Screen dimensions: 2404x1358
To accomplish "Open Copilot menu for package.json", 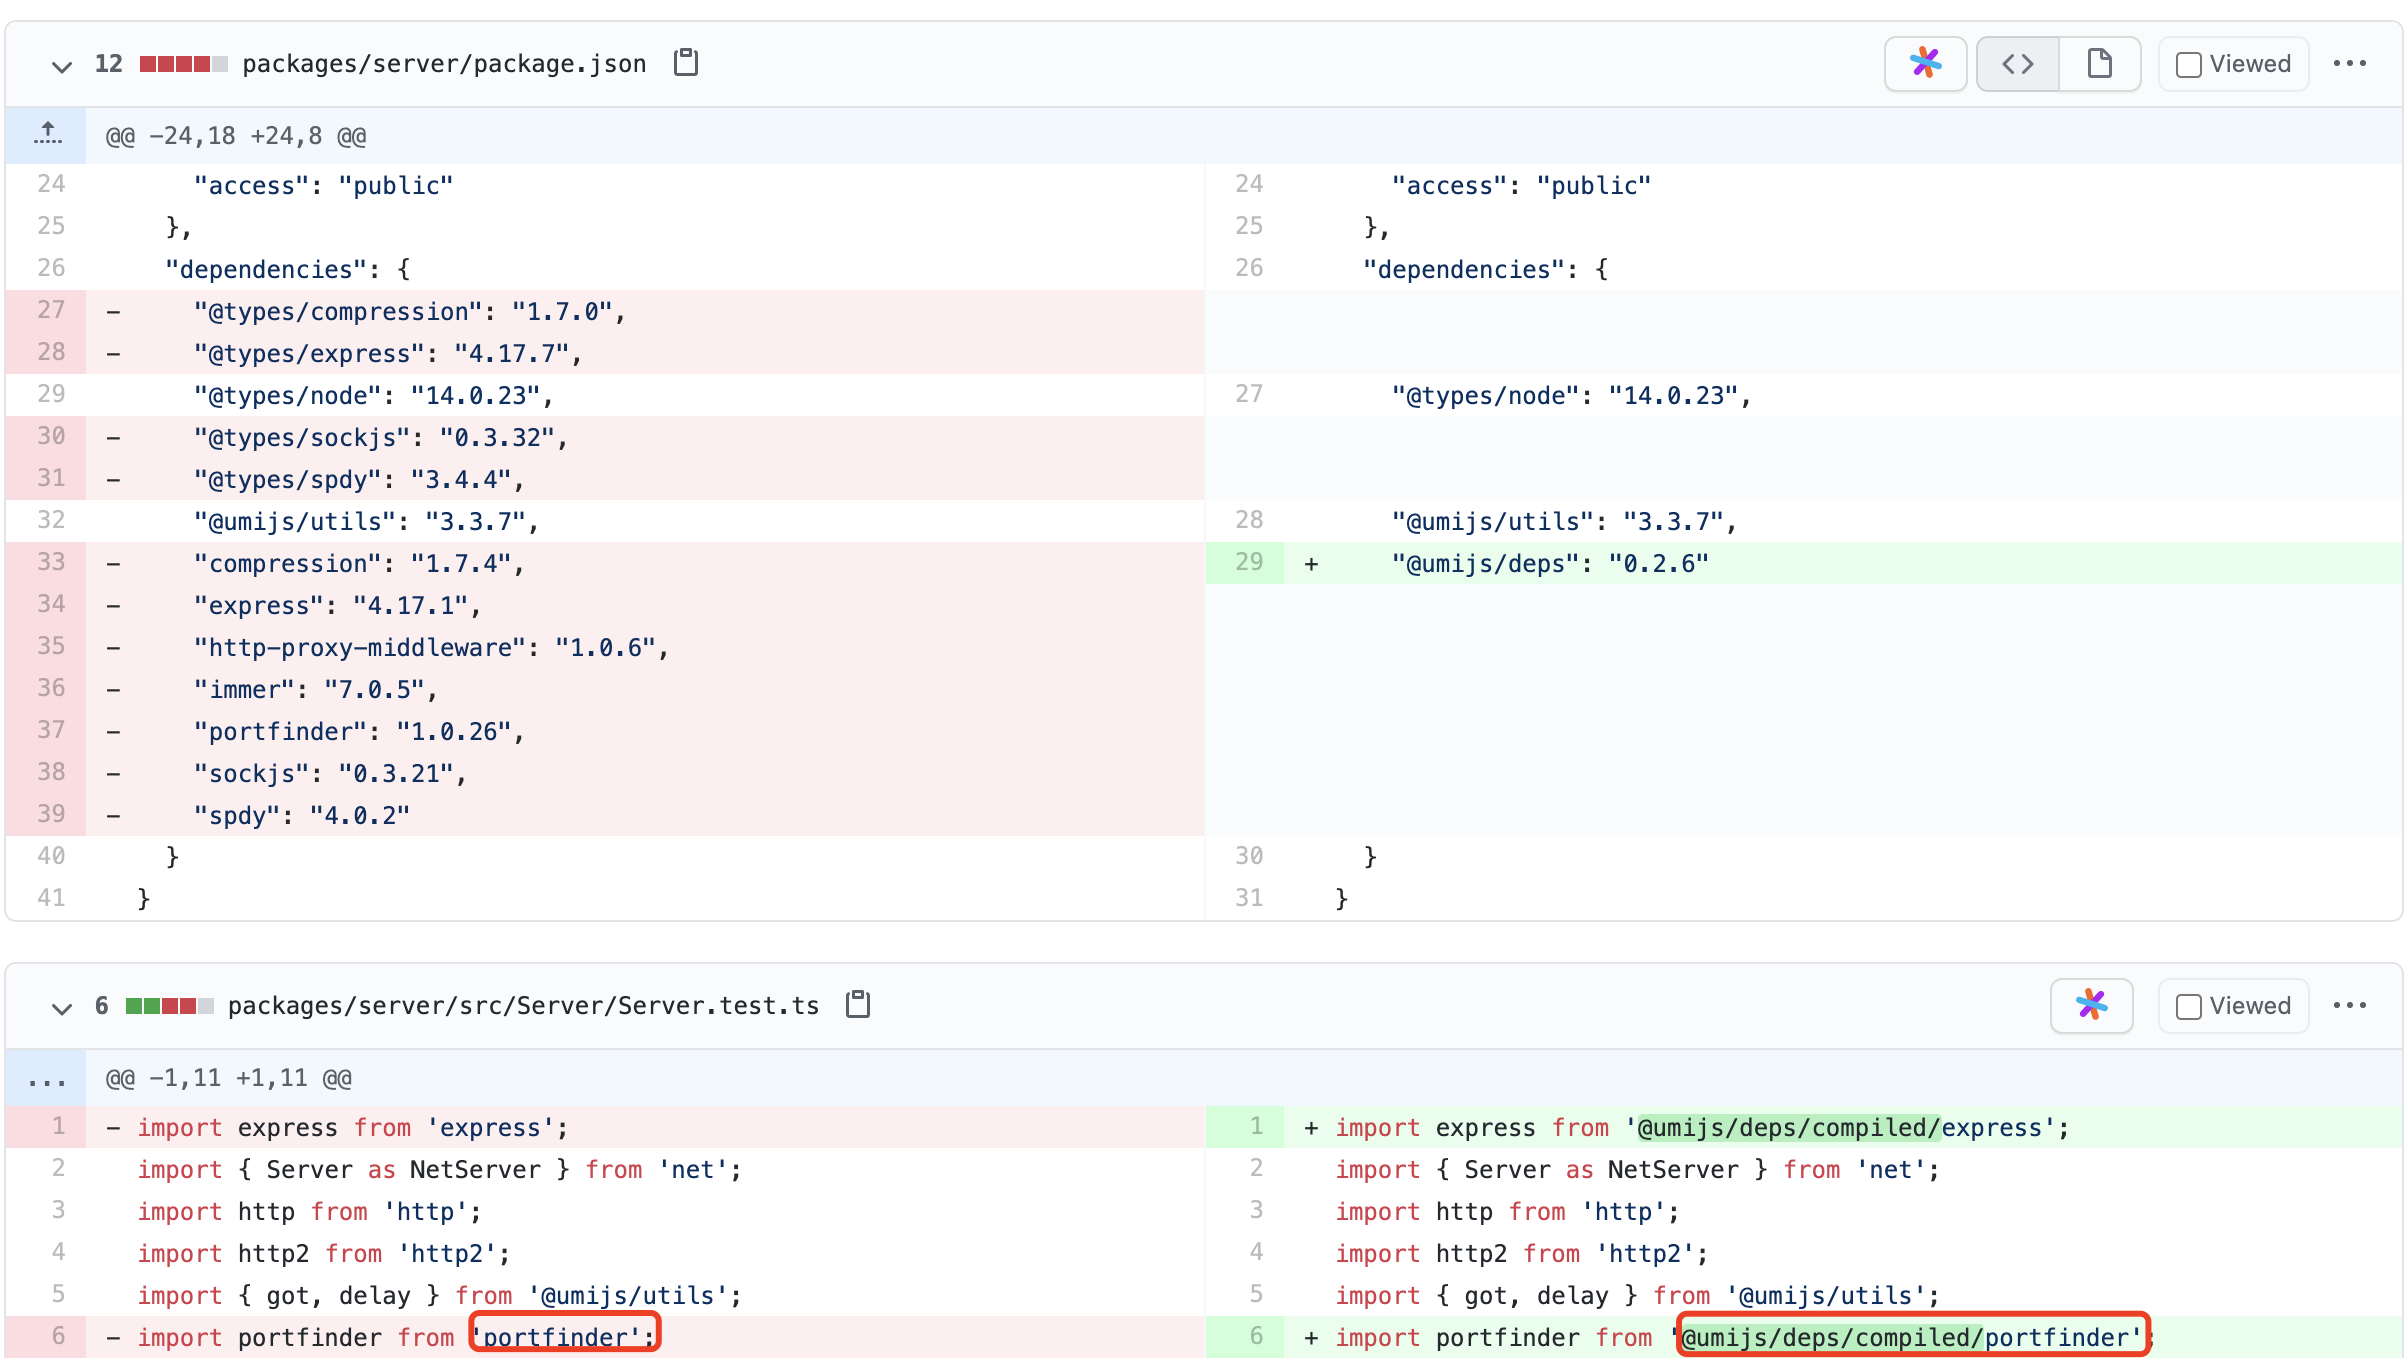I will click(1925, 64).
